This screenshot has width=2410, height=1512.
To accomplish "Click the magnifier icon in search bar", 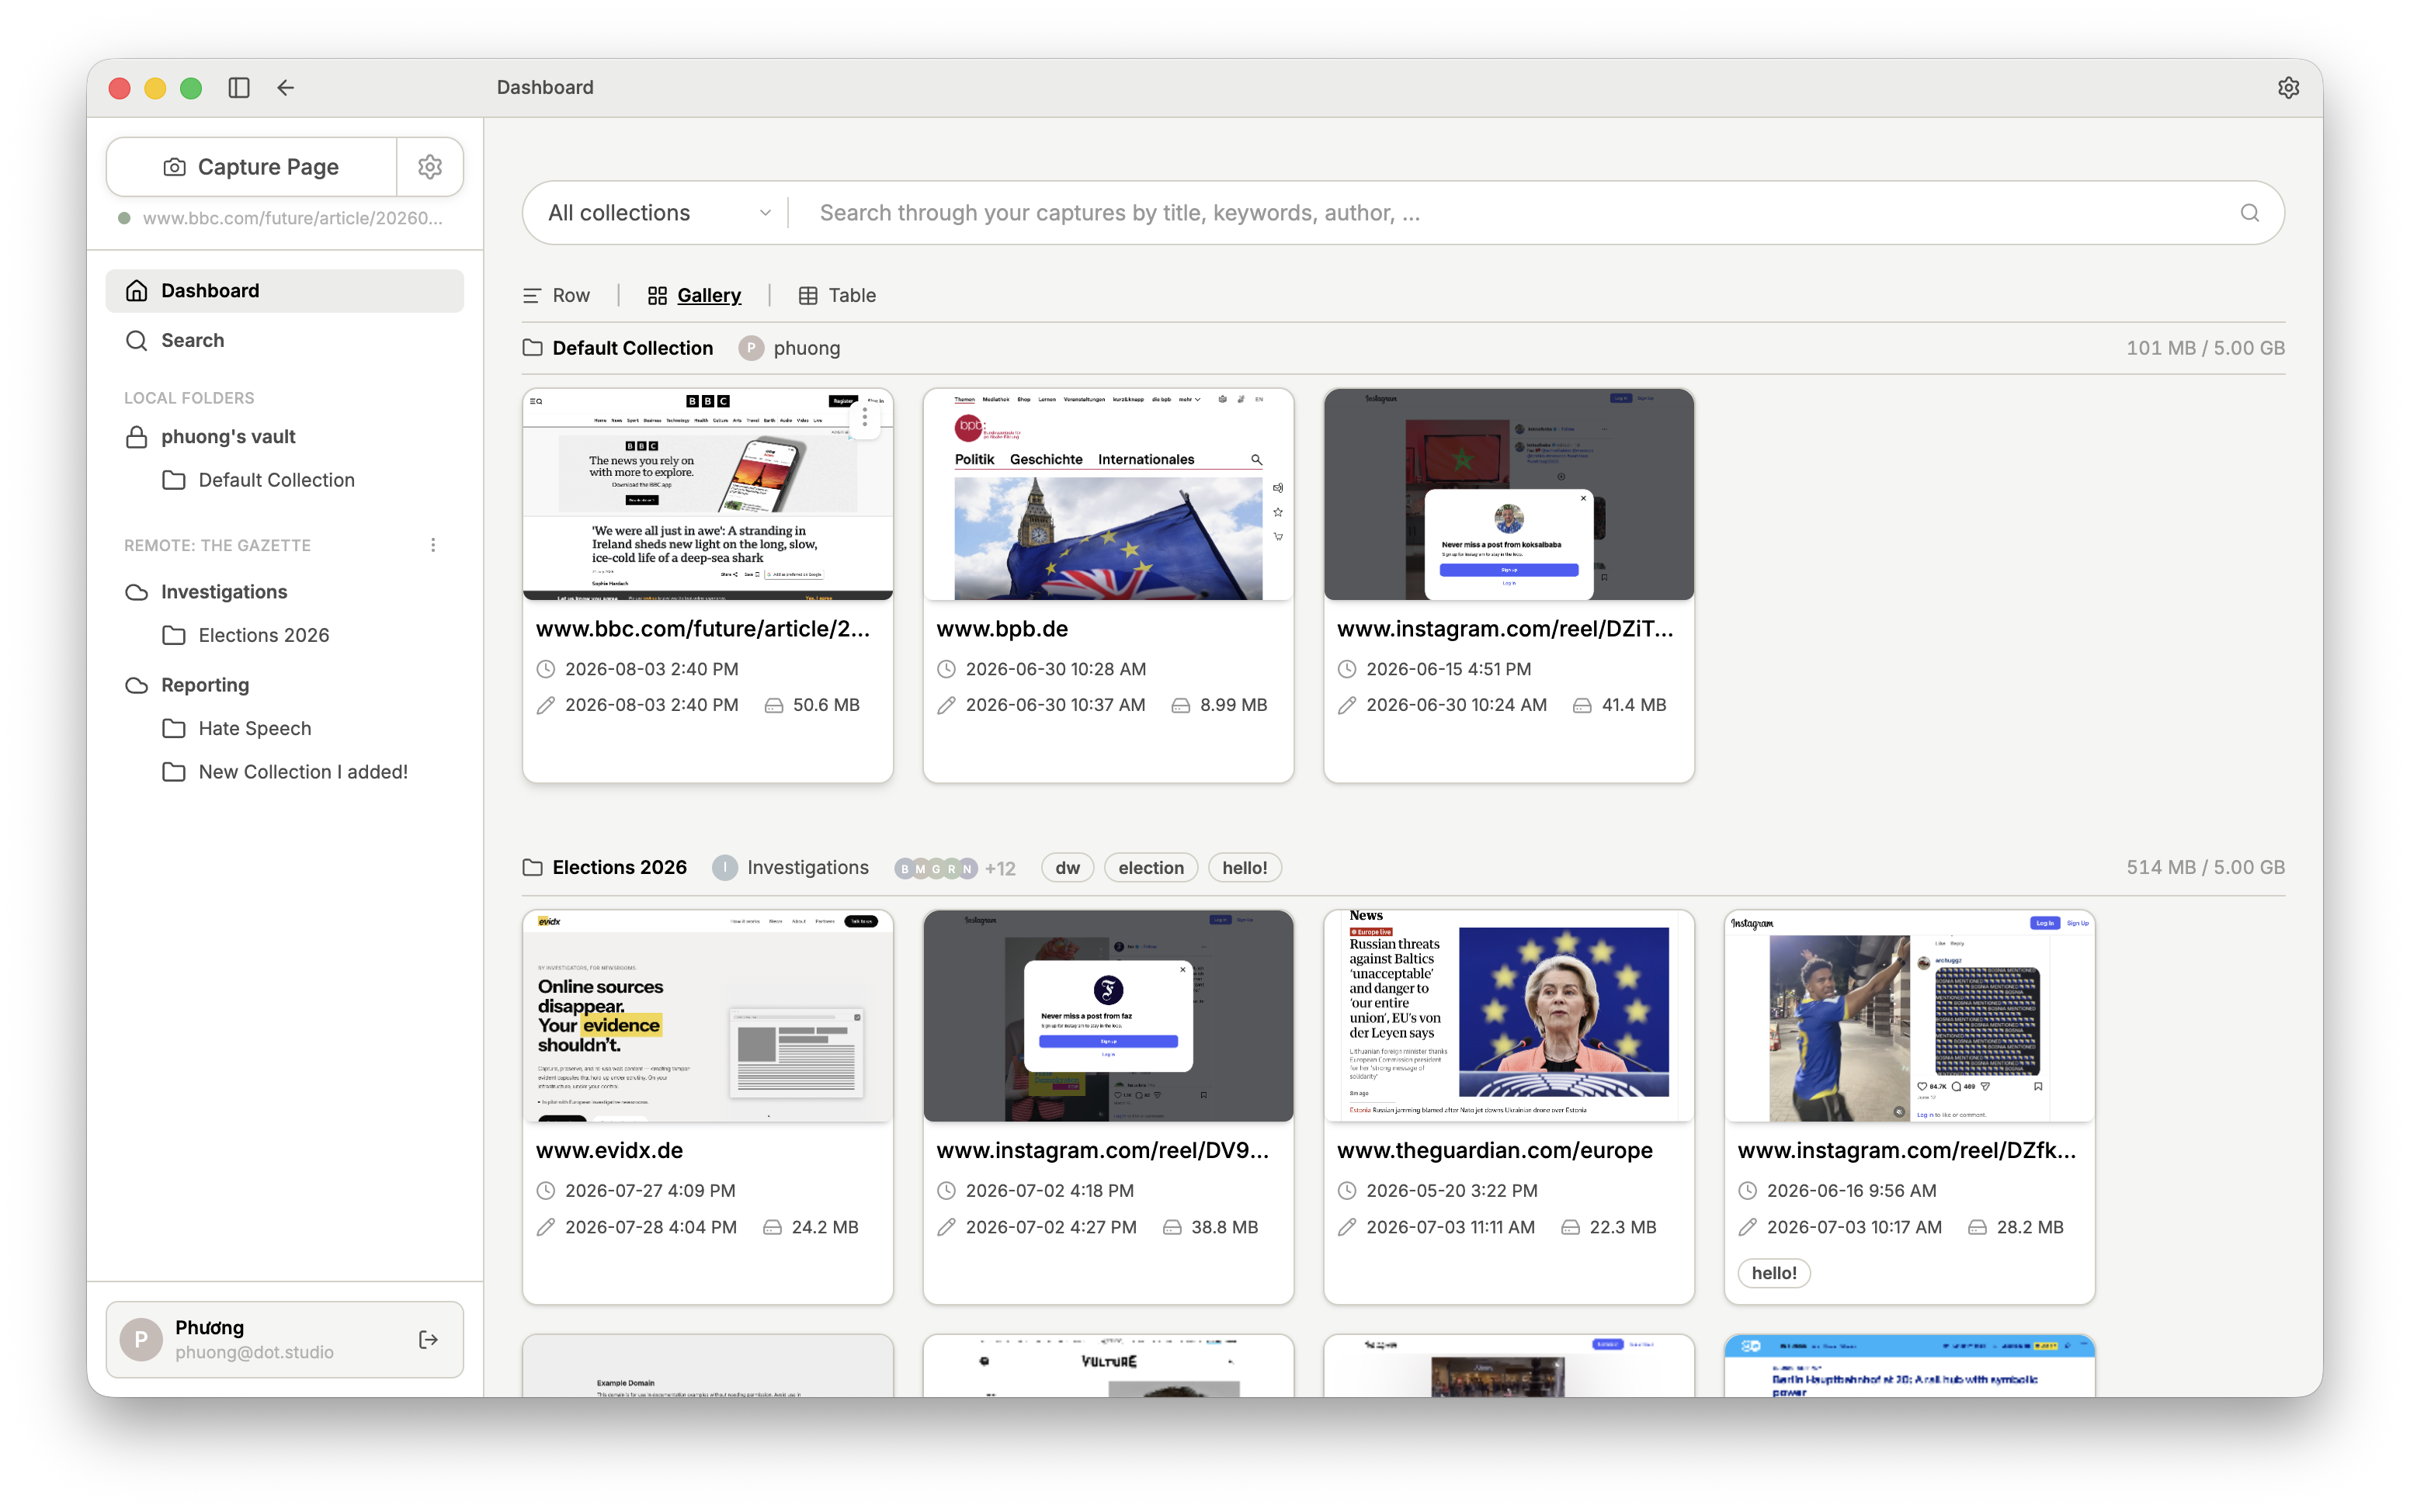I will (x=2249, y=213).
